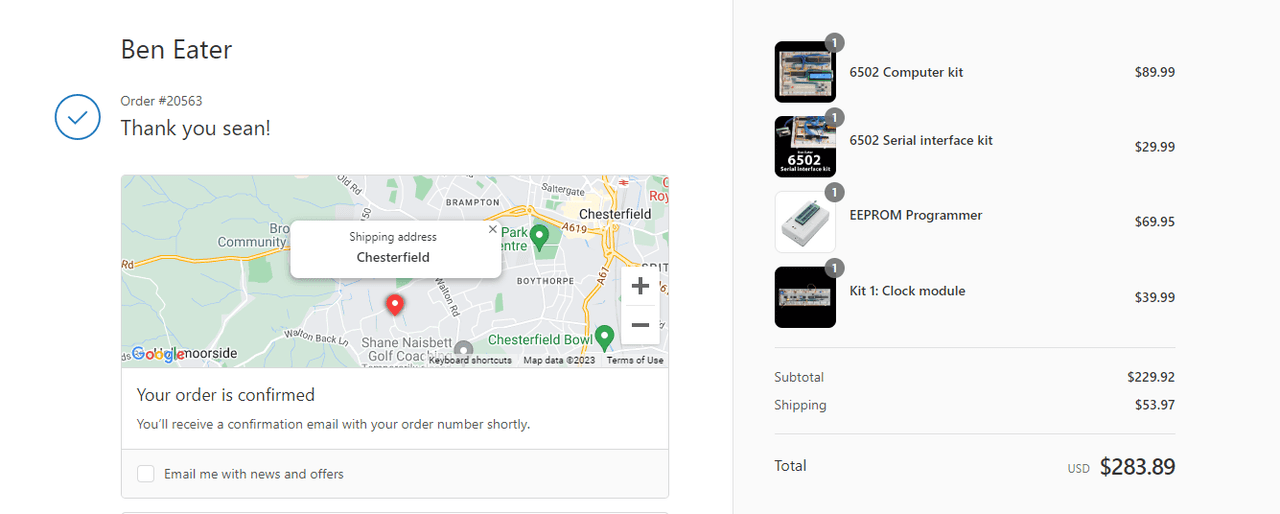Screen dimensions: 1280x514
Task: Zoom in on the shipping map
Action: (x=640, y=286)
